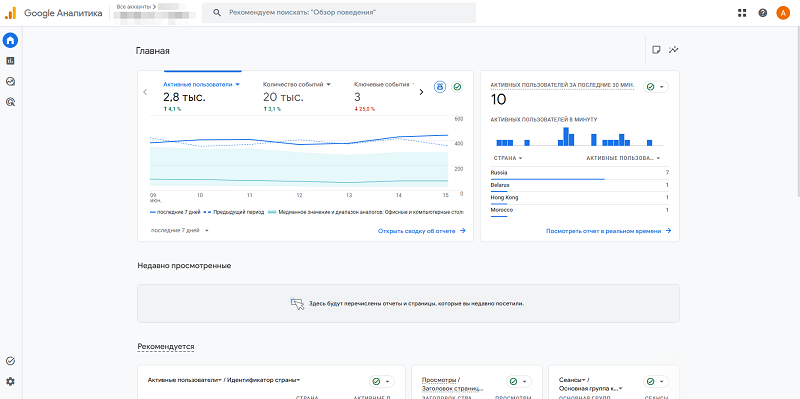
Task: Open the Insights sparkline icon
Action: [674, 50]
